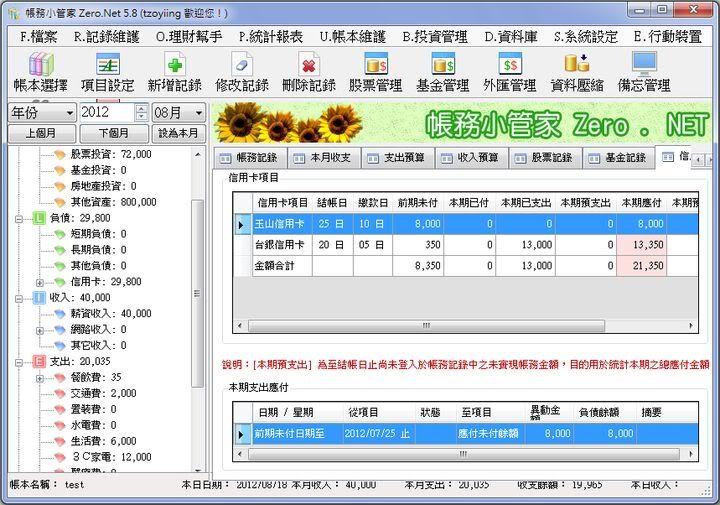Click the blue I icon beside 收入
The width and height of the screenshot is (720, 505).
pyautogui.click(x=39, y=297)
